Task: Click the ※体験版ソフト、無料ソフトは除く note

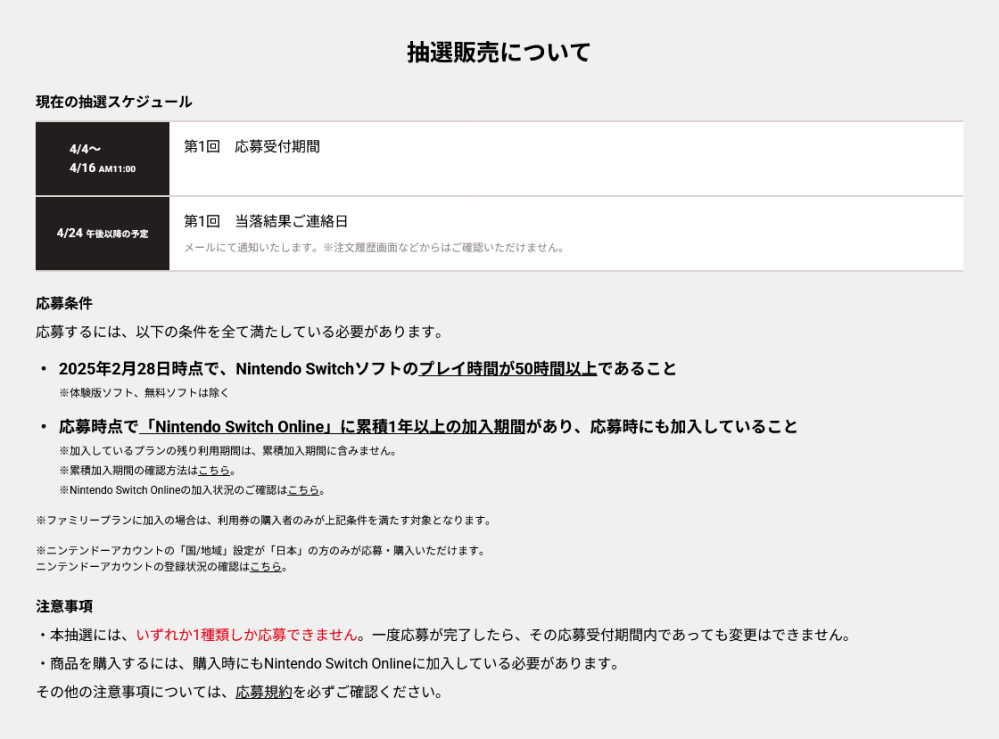Action: [144, 393]
